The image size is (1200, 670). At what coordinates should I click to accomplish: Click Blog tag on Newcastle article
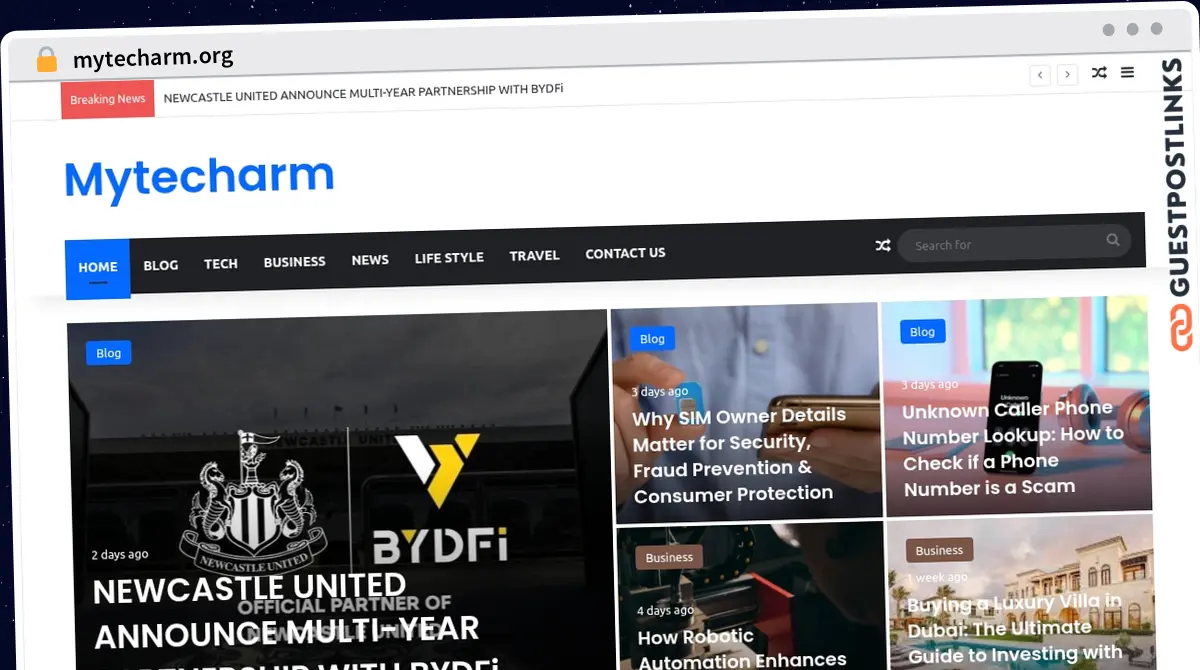pyautogui.click(x=109, y=353)
